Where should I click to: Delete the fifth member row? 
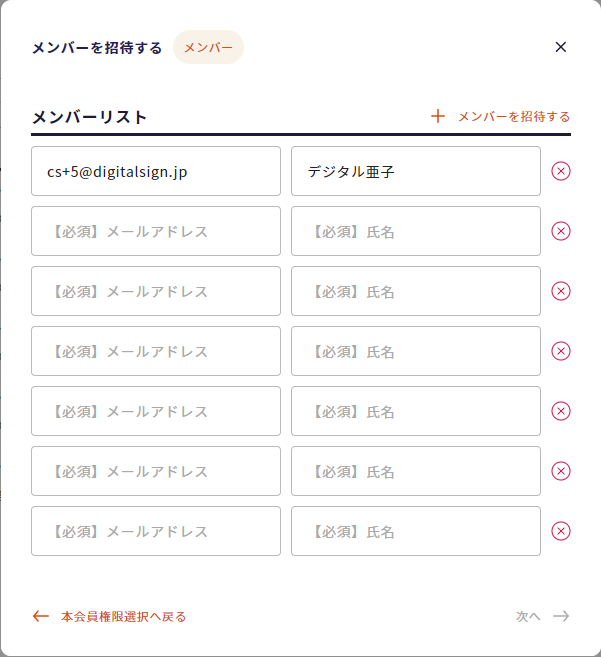[561, 411]
